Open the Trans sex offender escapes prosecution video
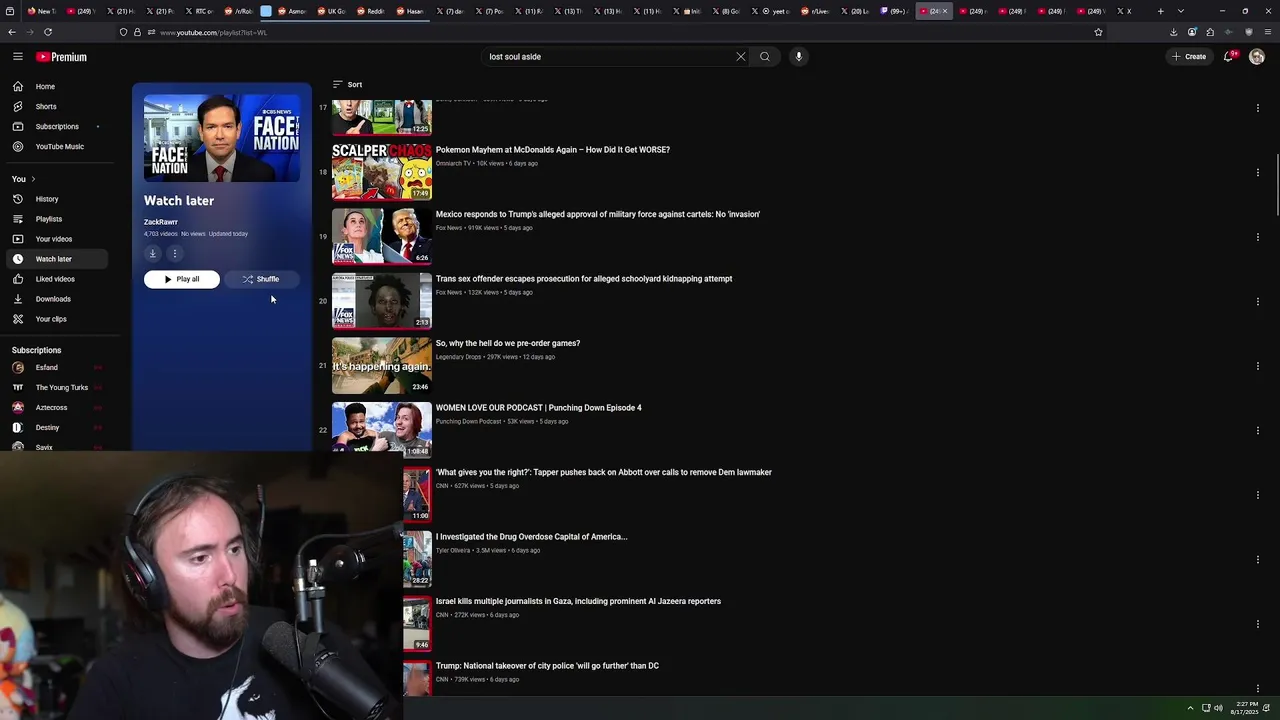The width and height of the screenshot is (1280, 720). point(584,279)
